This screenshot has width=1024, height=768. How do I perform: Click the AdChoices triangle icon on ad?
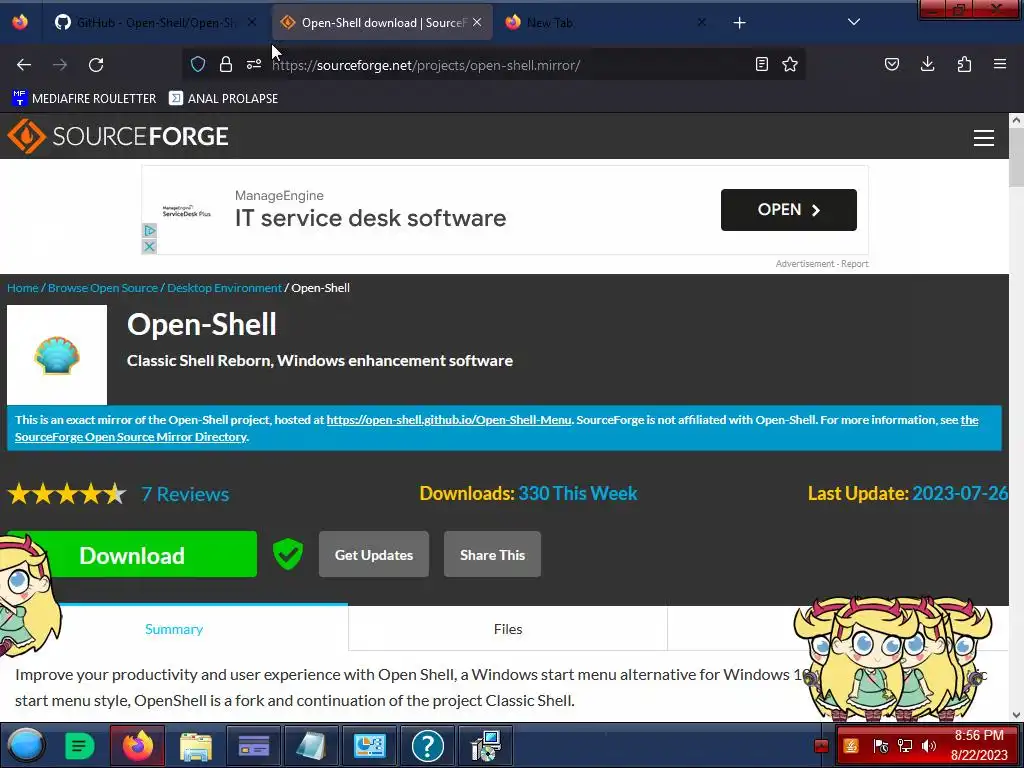pyautogui.click(x=150, y=231)
